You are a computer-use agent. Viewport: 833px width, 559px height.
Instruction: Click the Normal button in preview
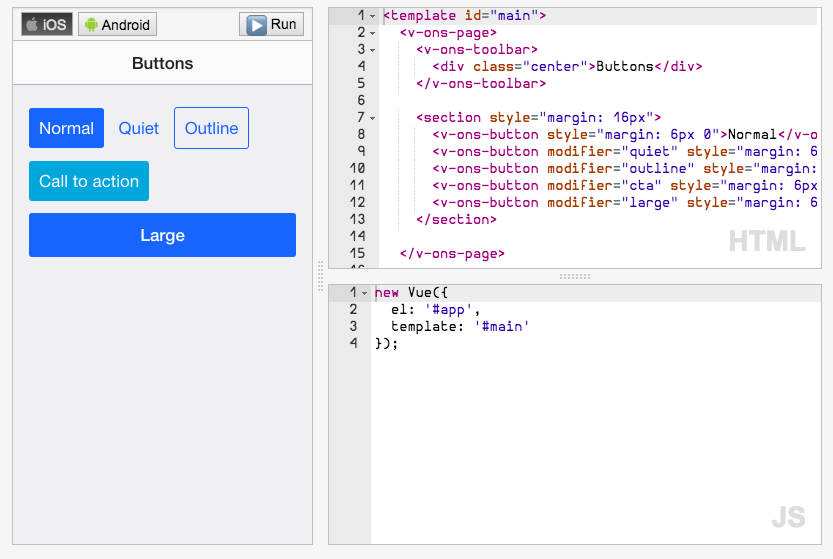66,128
